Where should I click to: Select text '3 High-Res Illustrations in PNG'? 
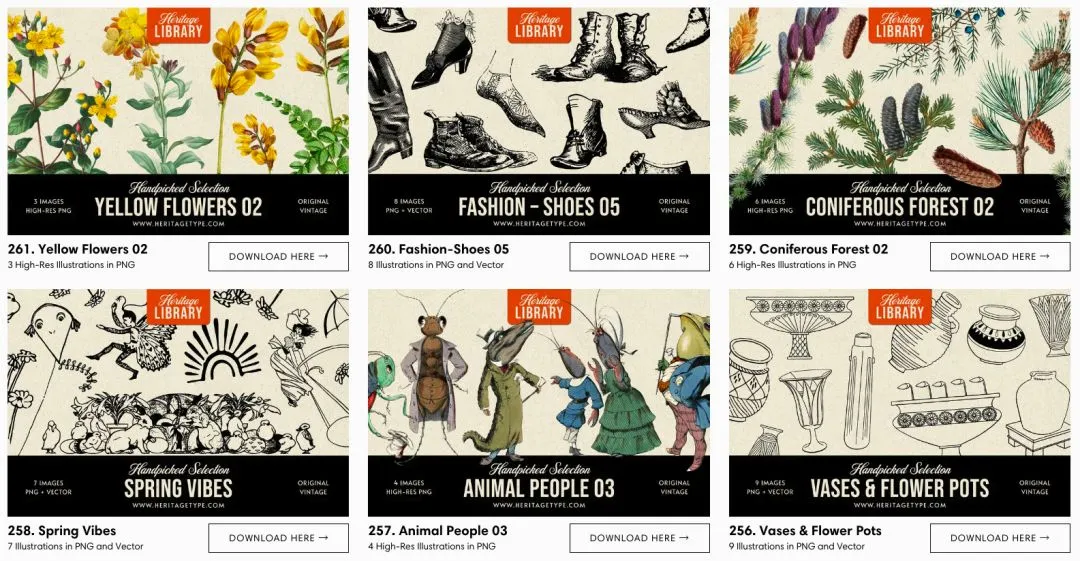[x=72, y=265]
